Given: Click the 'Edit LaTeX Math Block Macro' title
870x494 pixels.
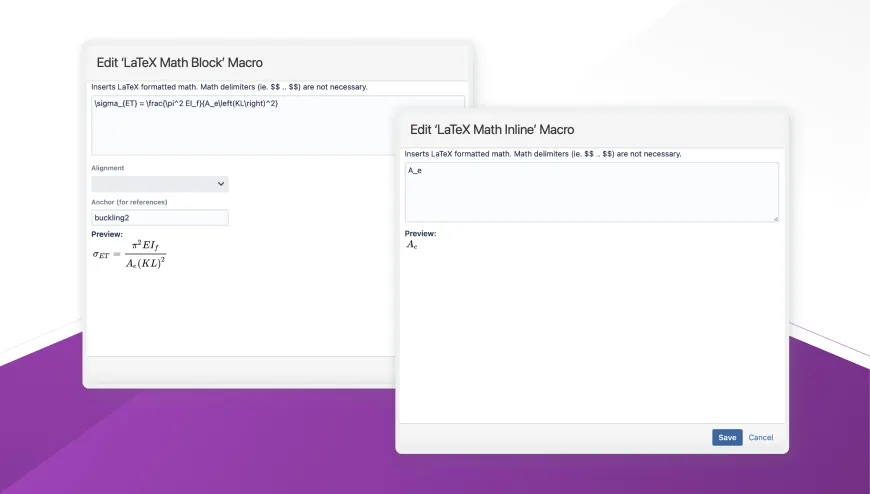Looking at the screenshot, I should coord(180,63).
